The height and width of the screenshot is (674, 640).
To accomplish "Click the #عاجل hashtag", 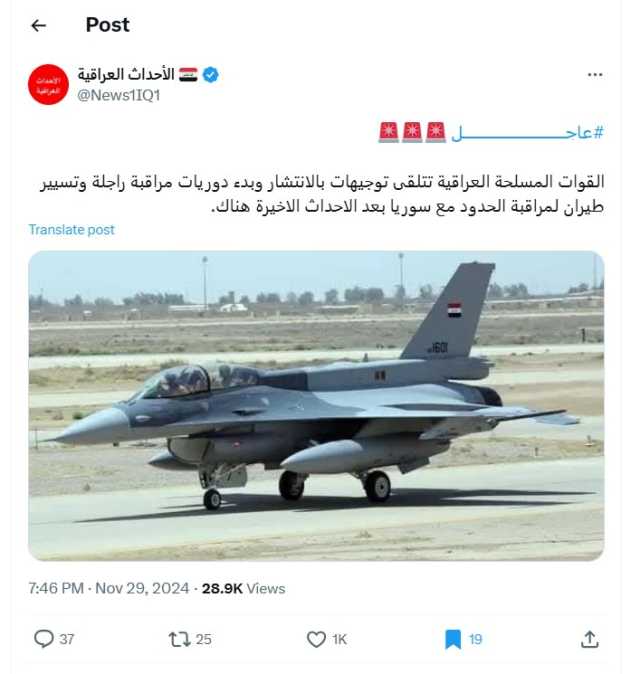I will 527,132.
